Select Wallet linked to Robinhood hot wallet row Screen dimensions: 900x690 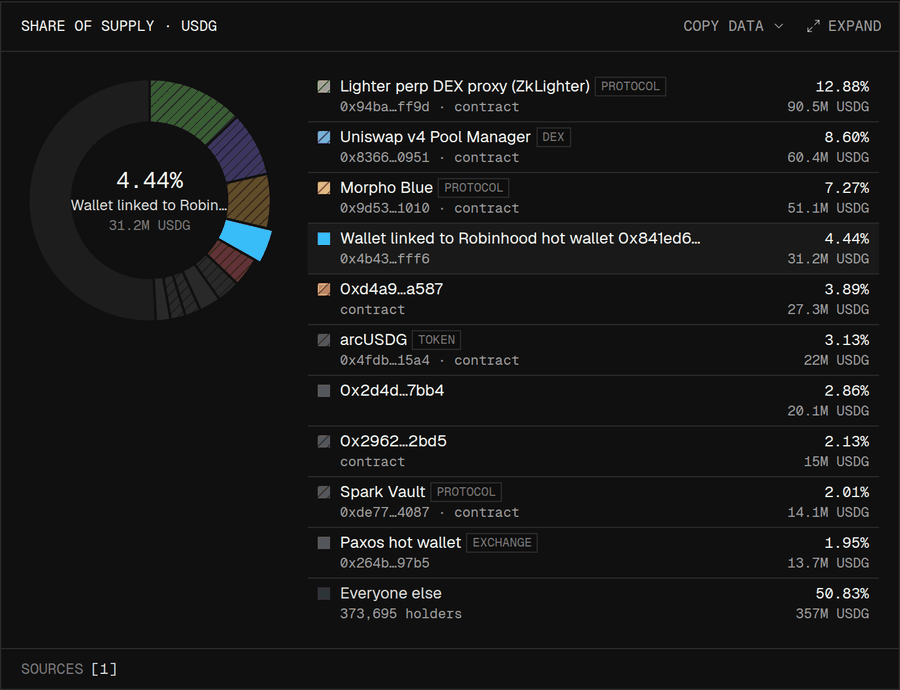click(593, 249)
